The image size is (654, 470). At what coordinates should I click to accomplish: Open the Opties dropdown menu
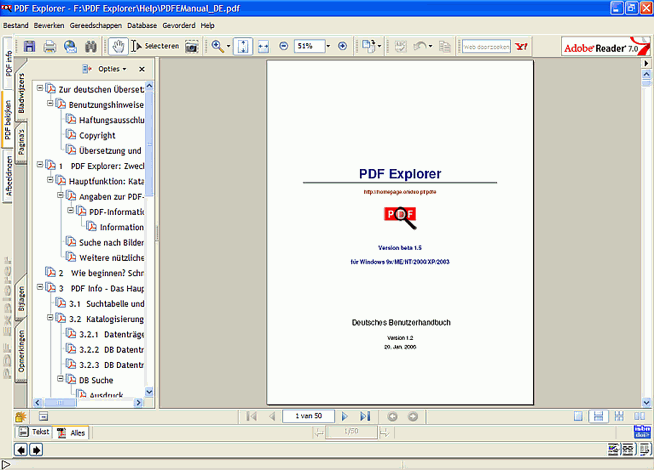click(109, 69)
